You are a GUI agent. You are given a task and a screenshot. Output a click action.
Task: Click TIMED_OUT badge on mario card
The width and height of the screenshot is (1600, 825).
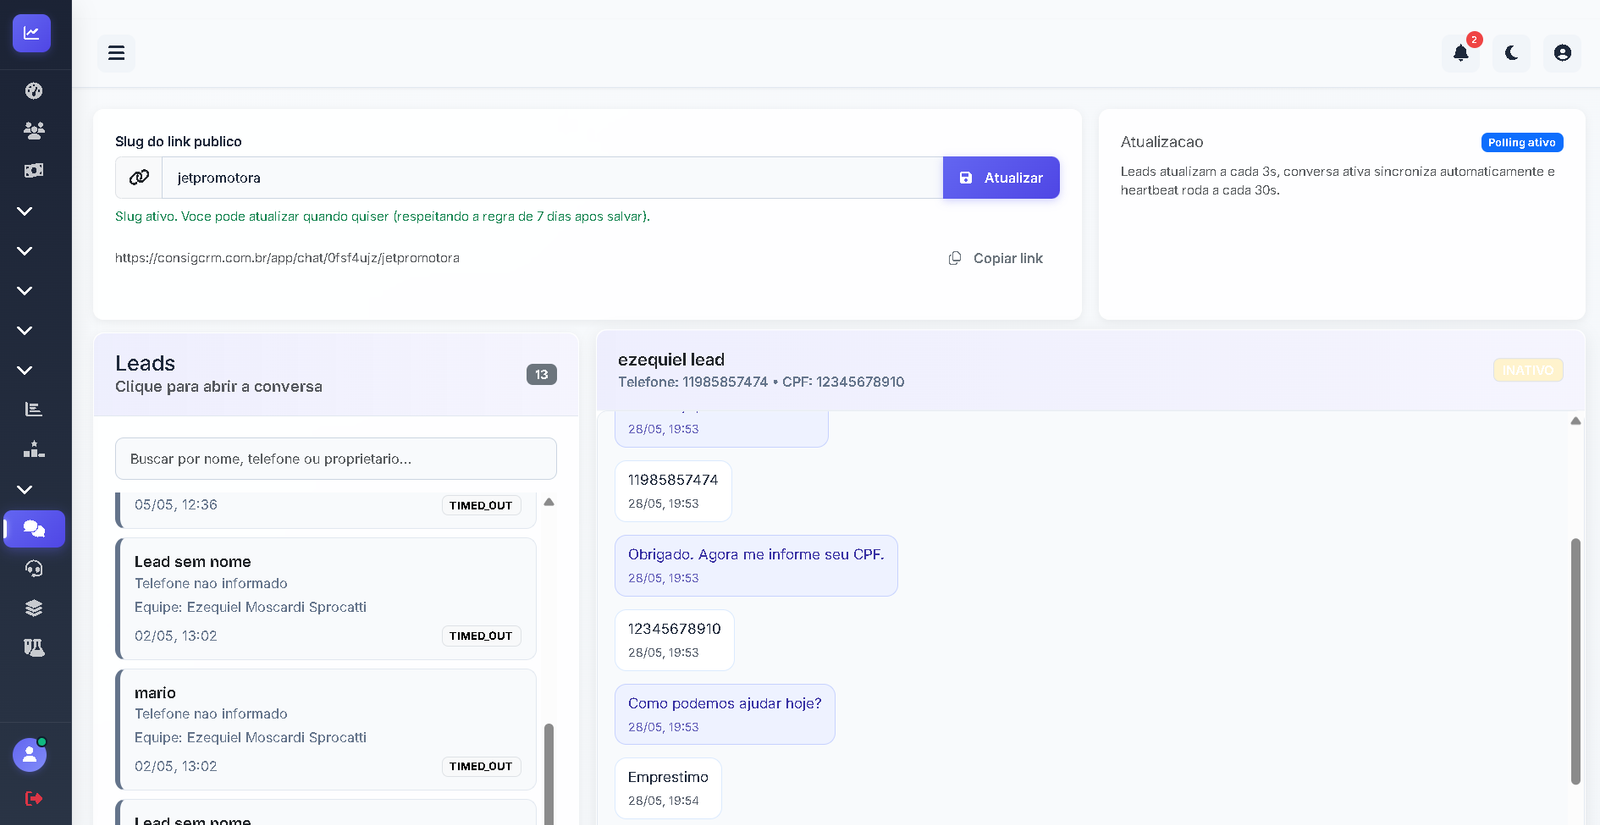tap(481, 766)
